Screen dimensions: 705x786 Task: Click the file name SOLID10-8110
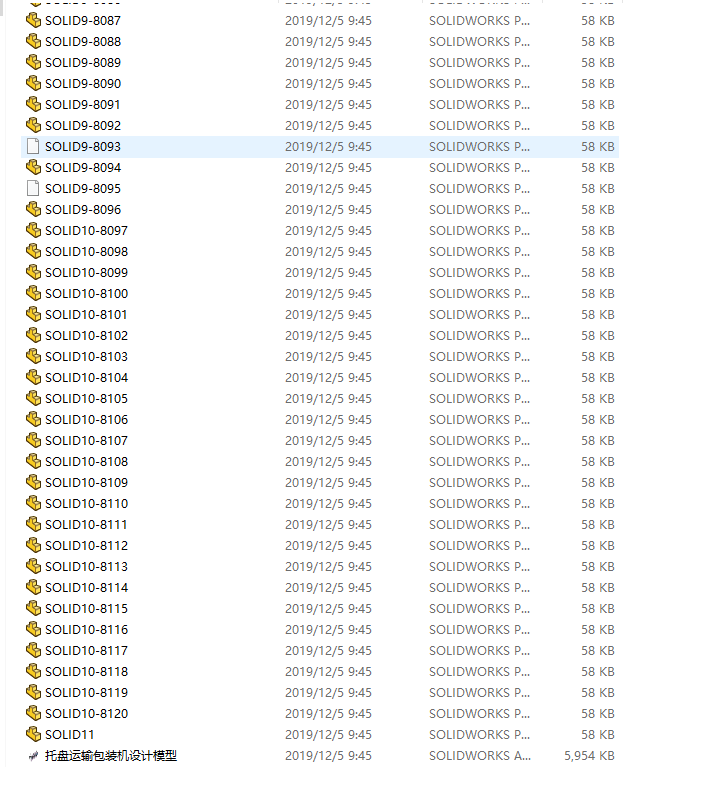[x=86, y=504]
